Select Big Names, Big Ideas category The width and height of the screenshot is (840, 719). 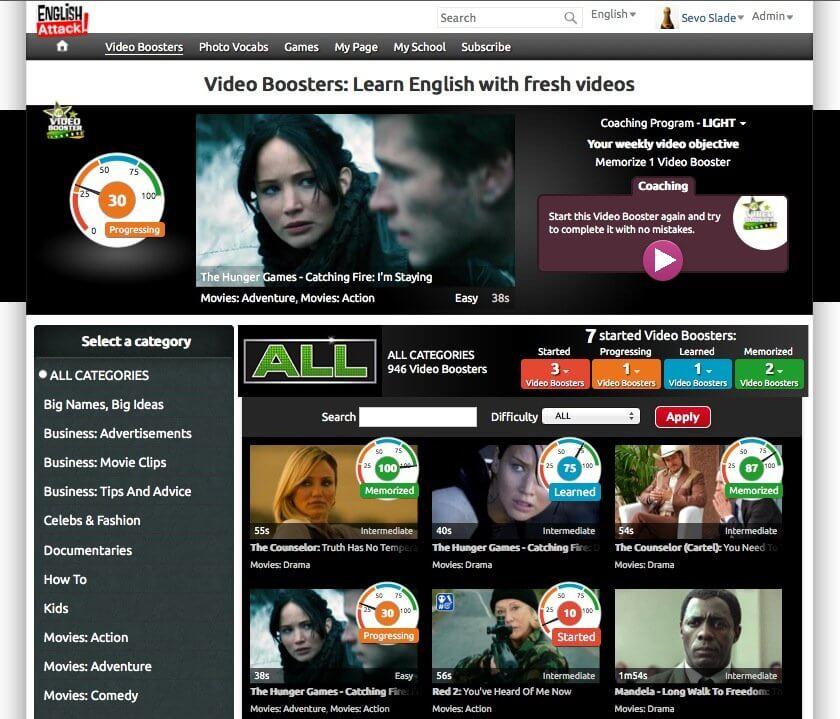(x=103, y=405)
